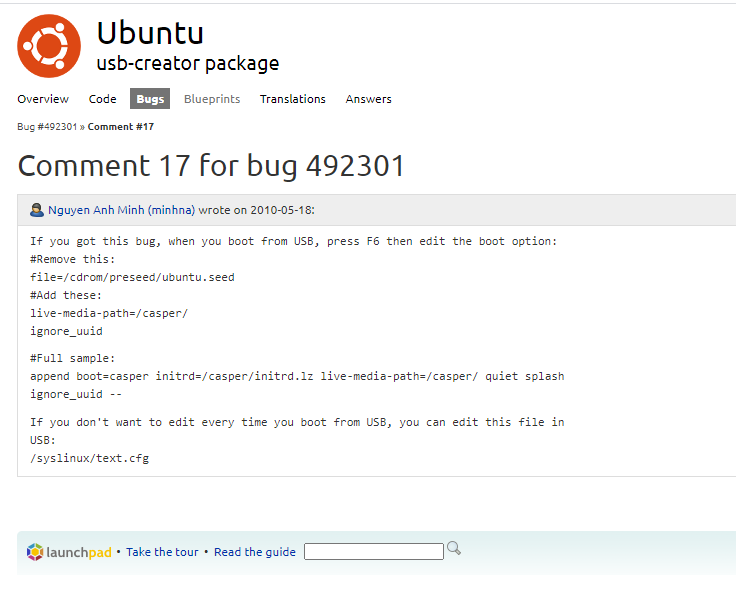Open the Ubuntu project heading link

point(150,33)
